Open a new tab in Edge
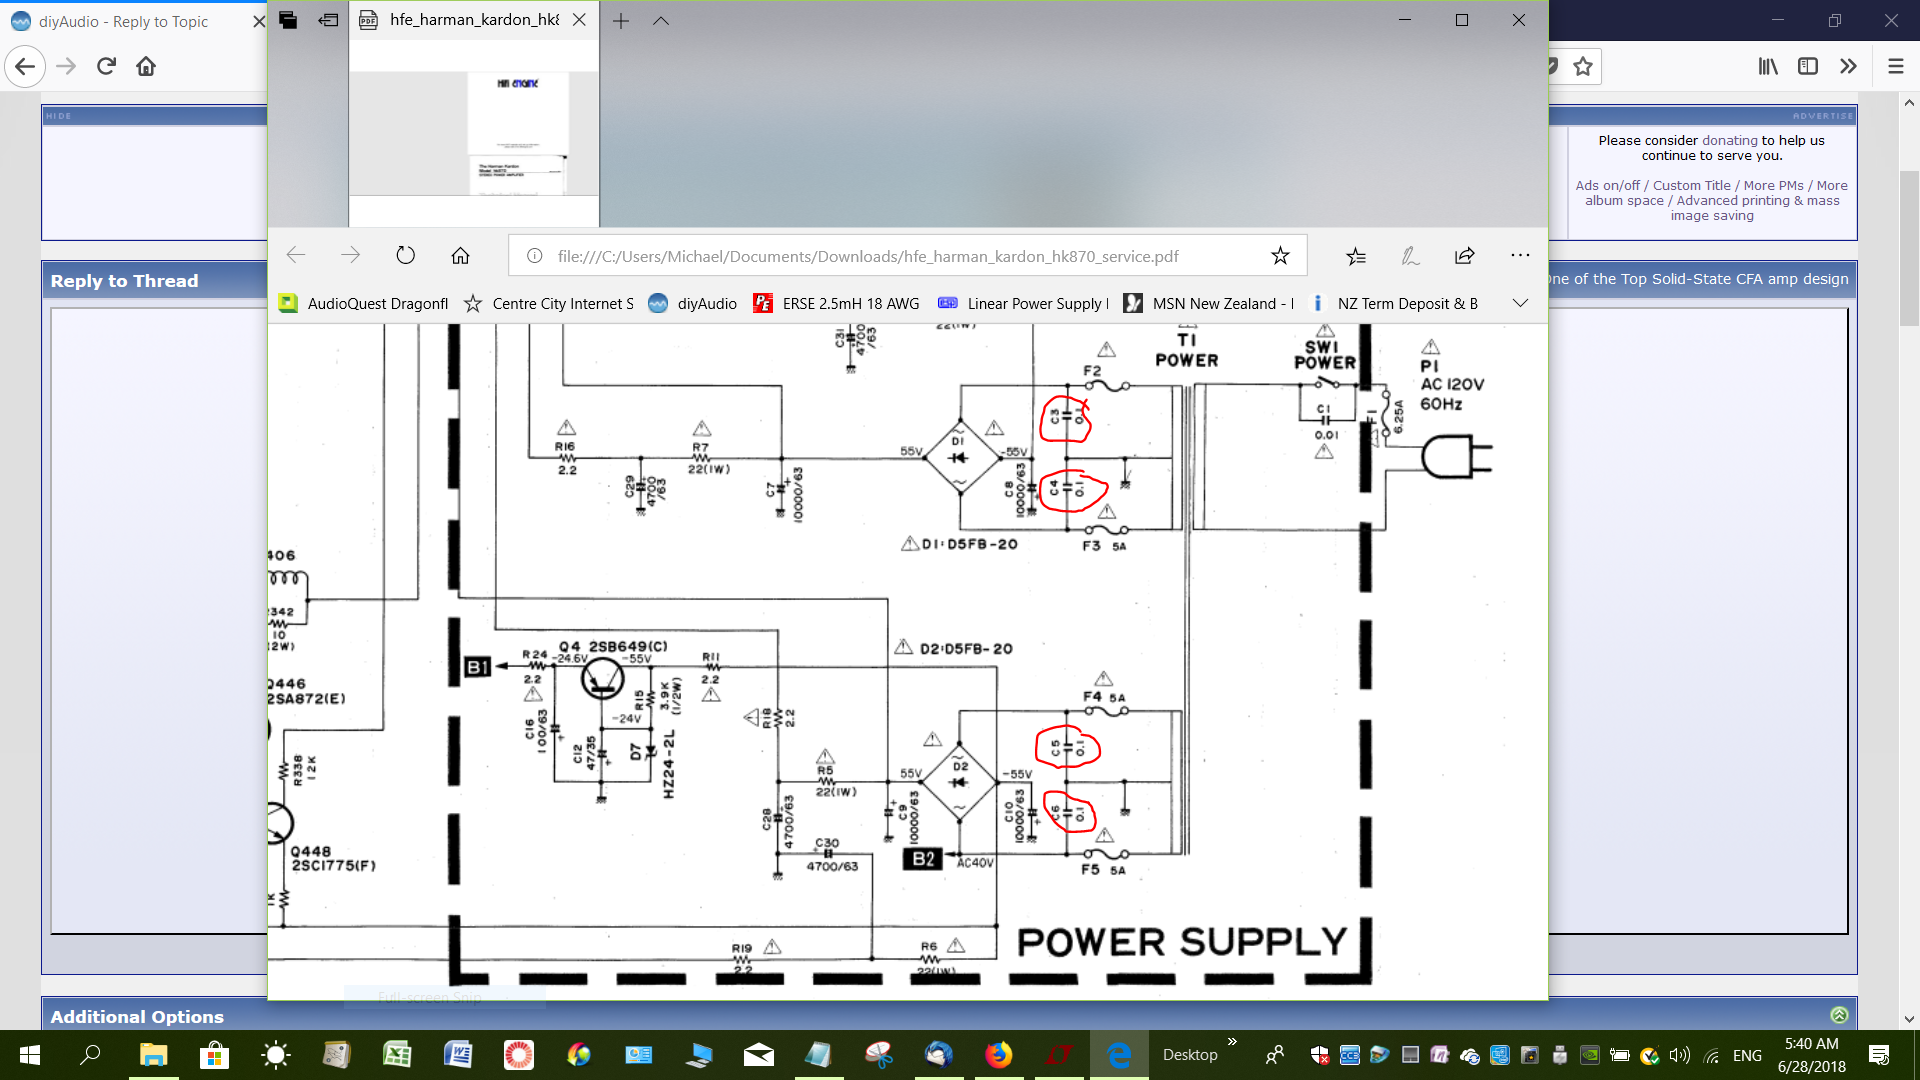The width and height of the screenshot is (1920, 1080). 621,21
